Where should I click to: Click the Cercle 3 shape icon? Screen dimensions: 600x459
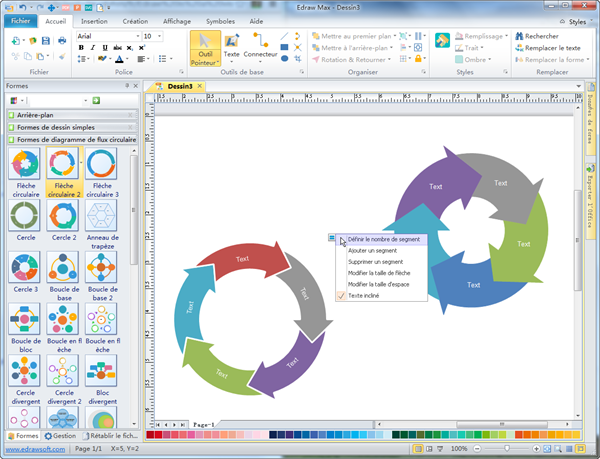point(24,271)
